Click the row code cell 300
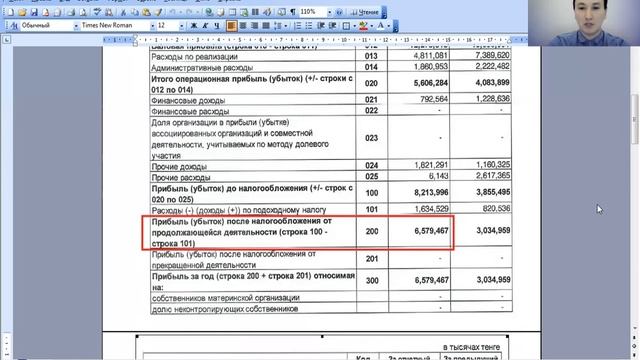This screenshot has height=360, width=640. click(372, 281)
